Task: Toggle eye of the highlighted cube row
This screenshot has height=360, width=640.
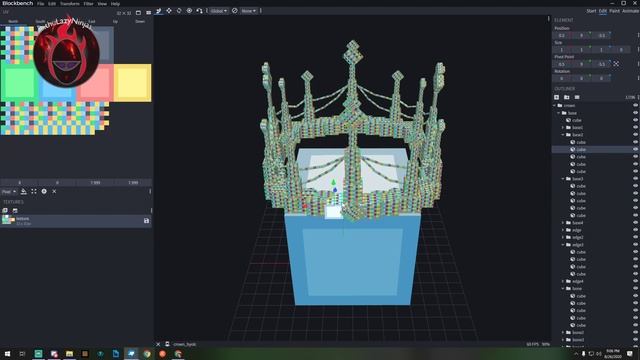Action: point(636,149)
